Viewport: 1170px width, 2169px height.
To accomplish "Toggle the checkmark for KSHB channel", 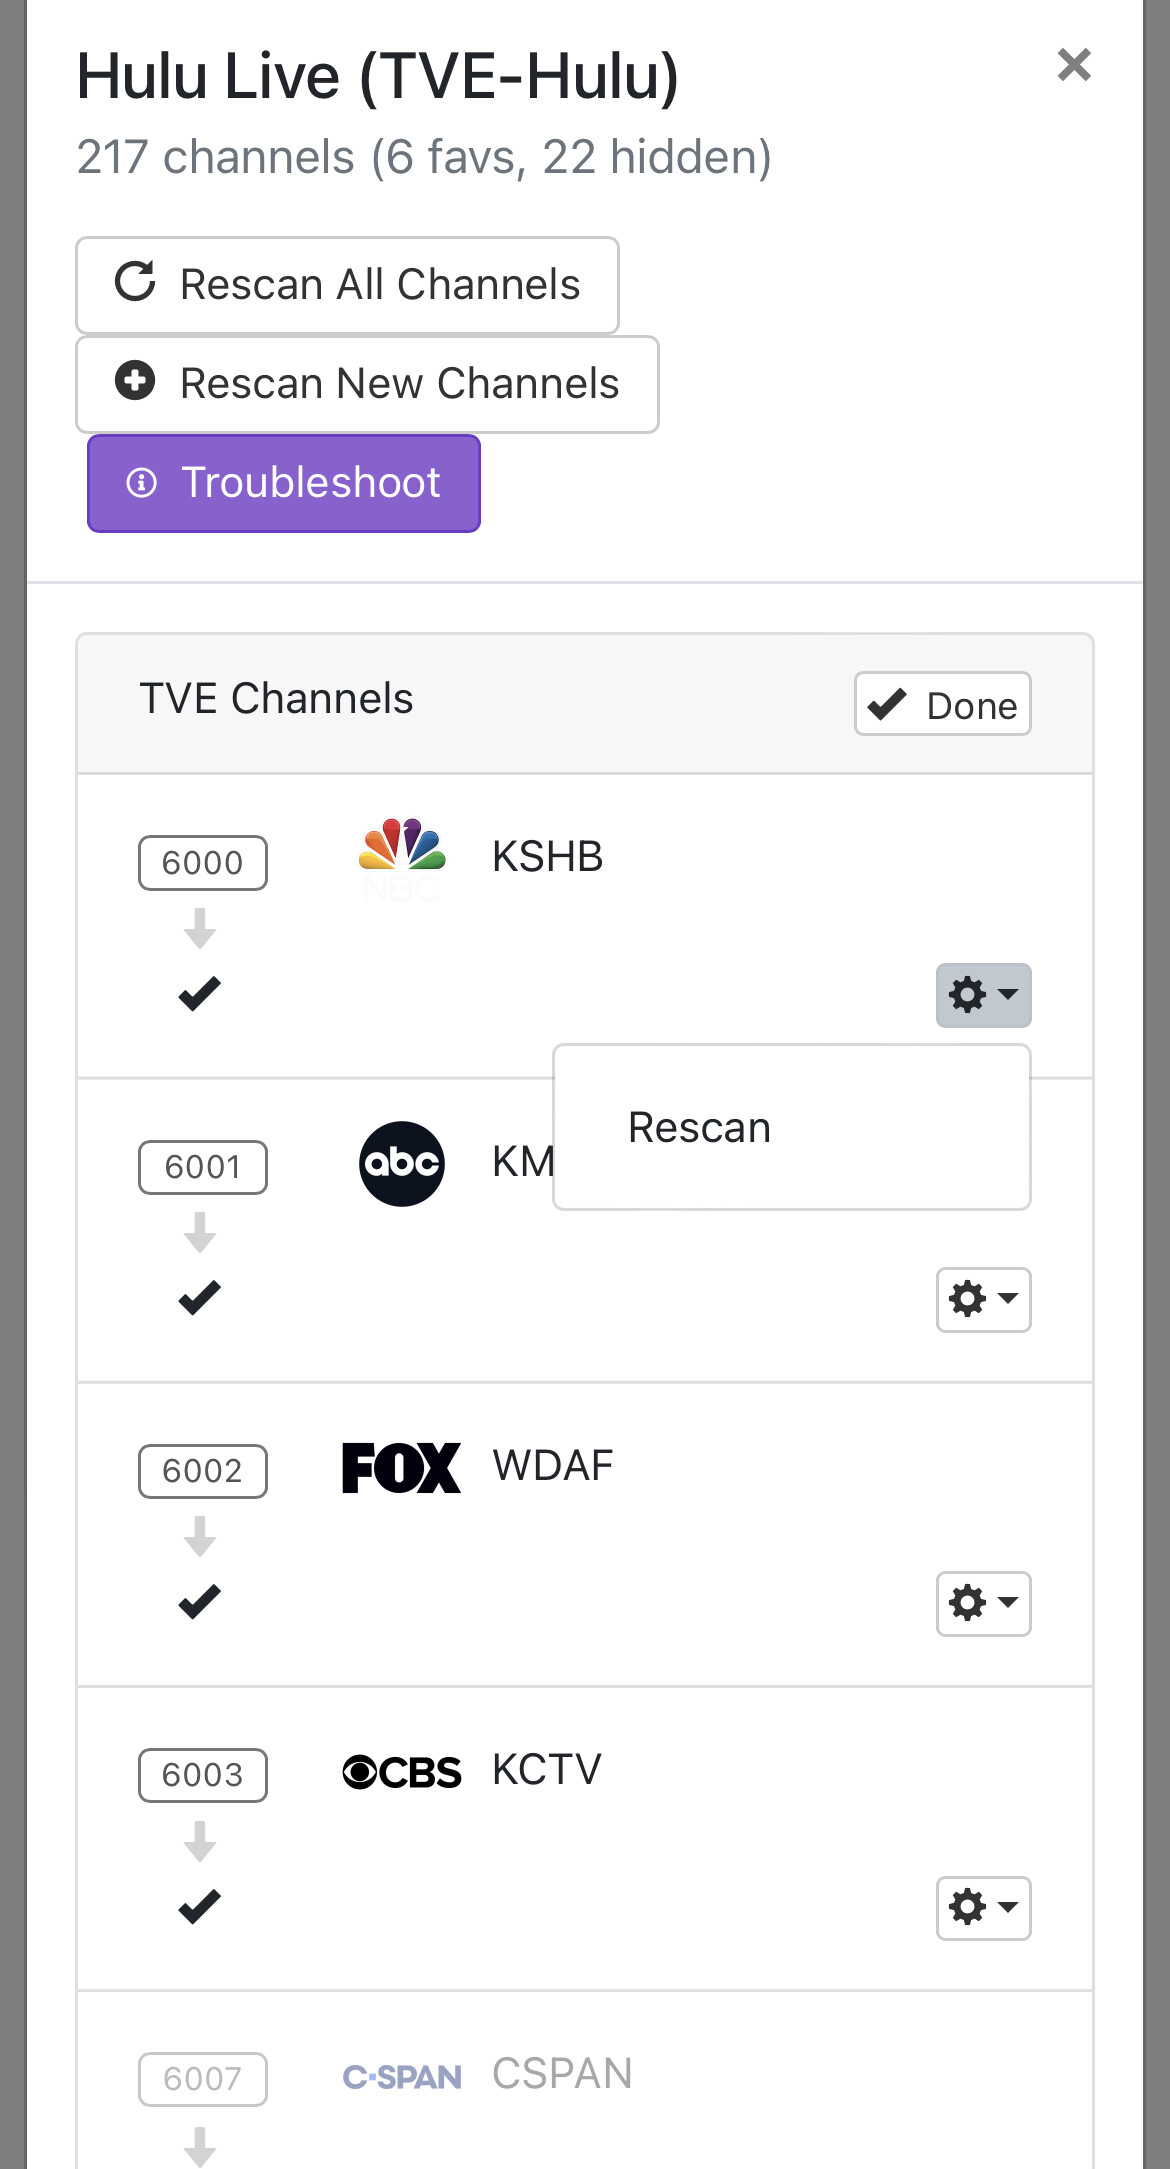I will tap(200, 994).
